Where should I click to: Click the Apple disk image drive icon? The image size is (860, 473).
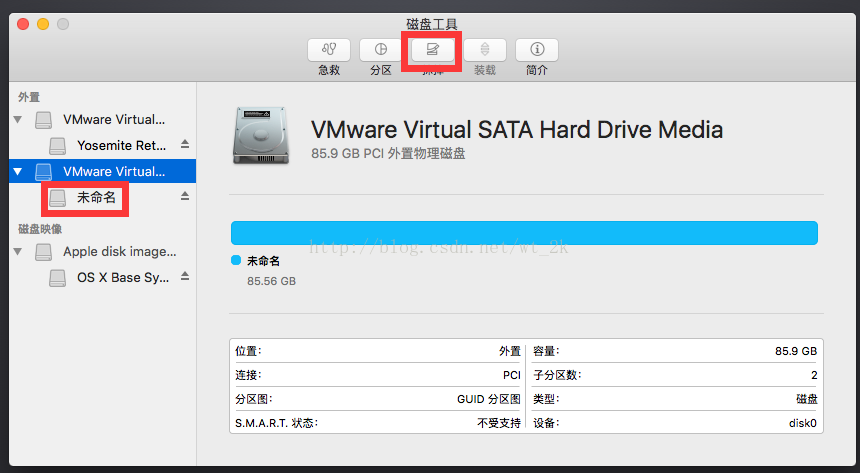coord(43,252)
